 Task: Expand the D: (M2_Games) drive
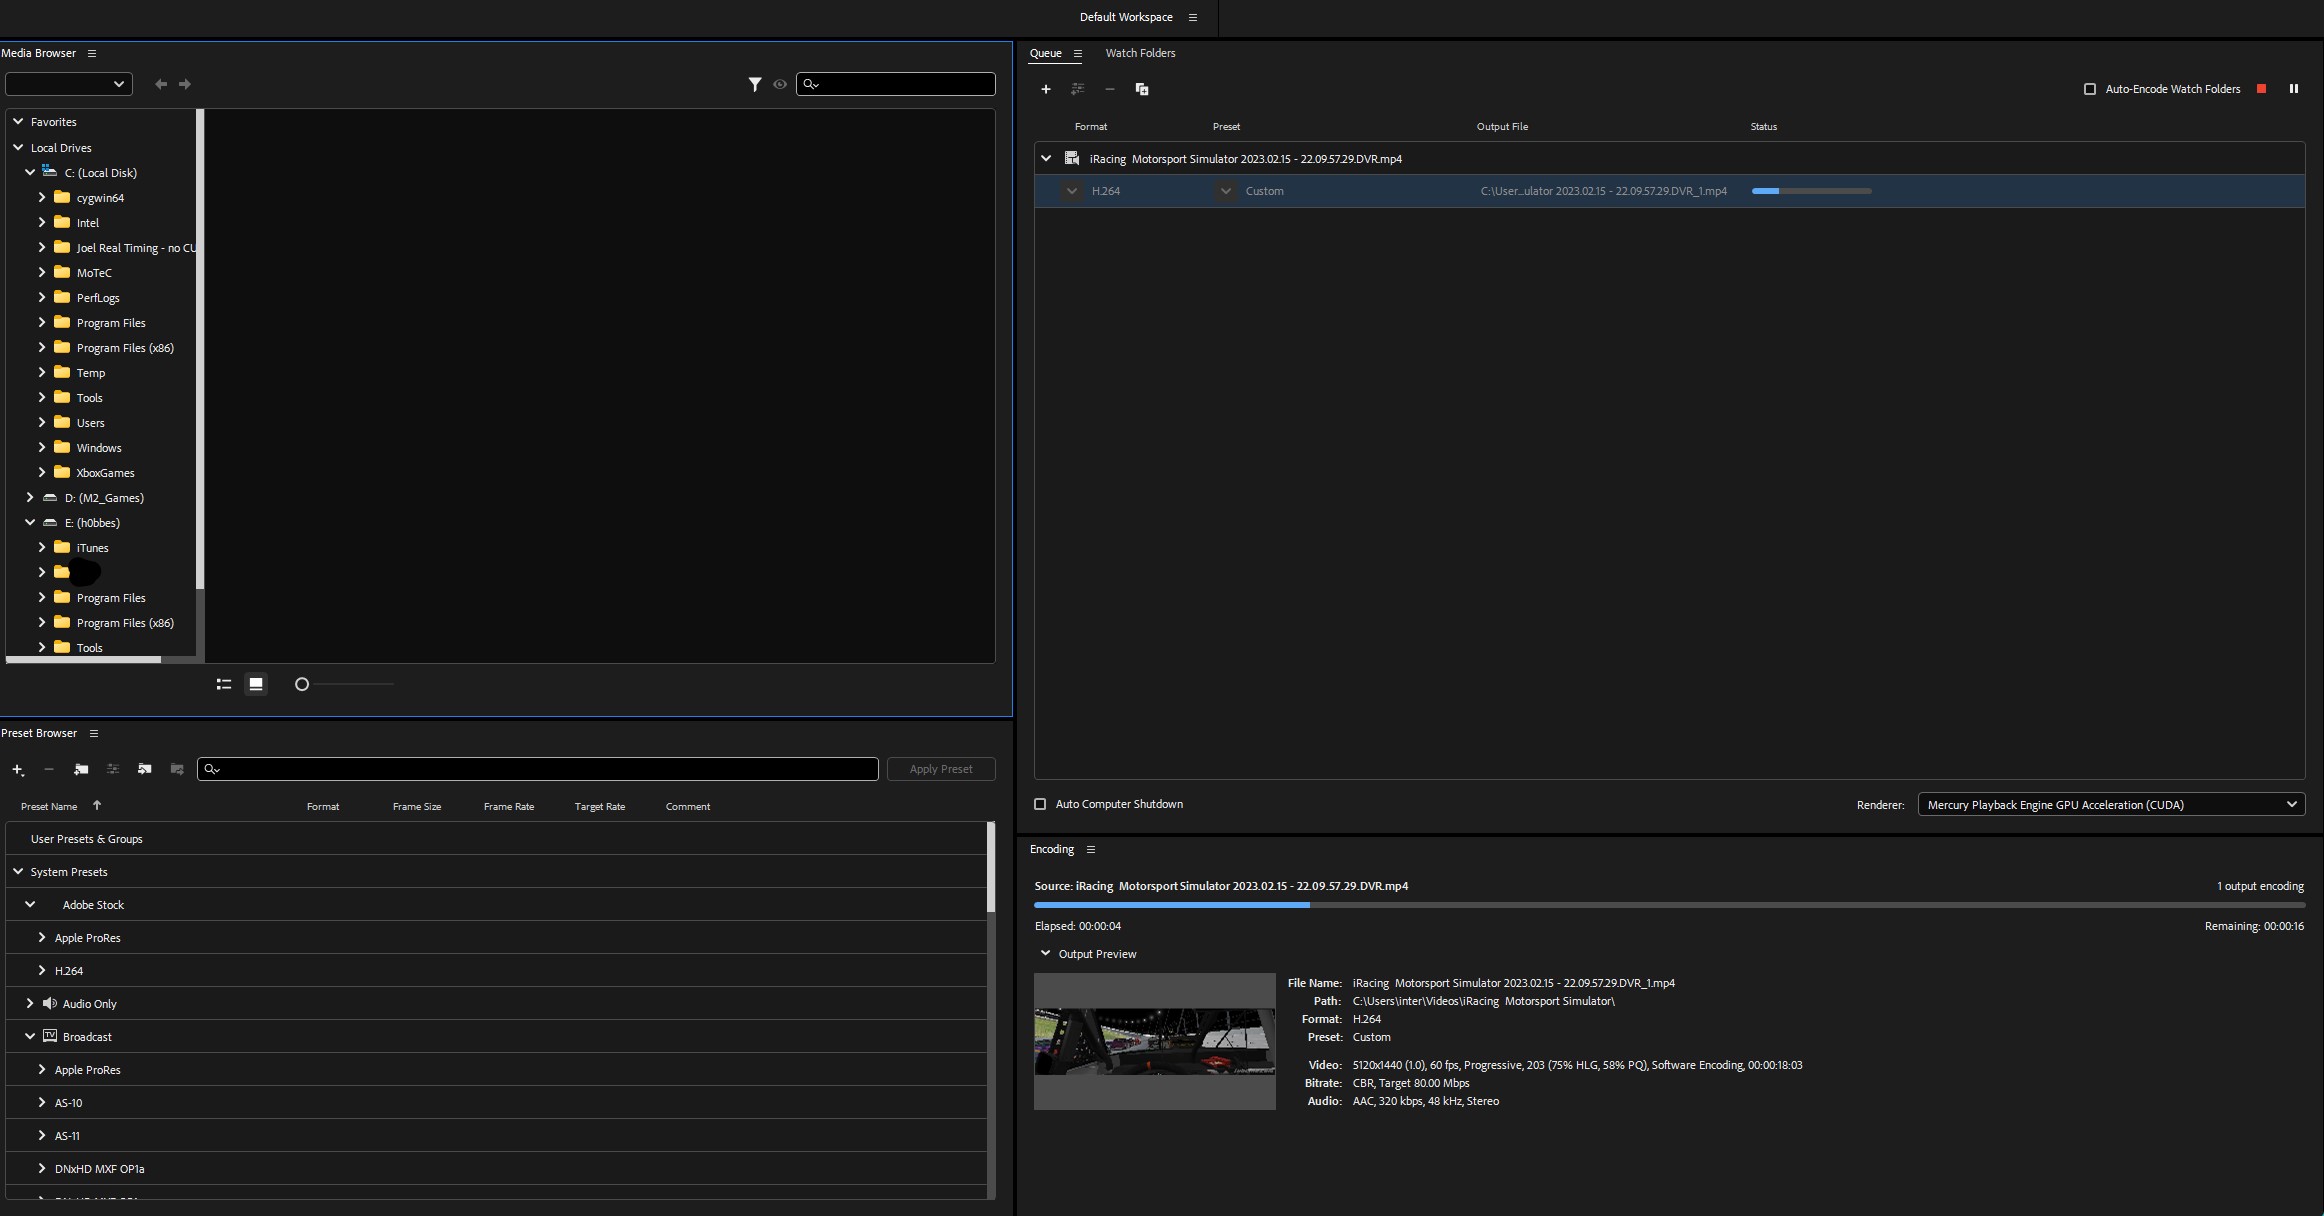pyautogui.click(x=30, y=498)
